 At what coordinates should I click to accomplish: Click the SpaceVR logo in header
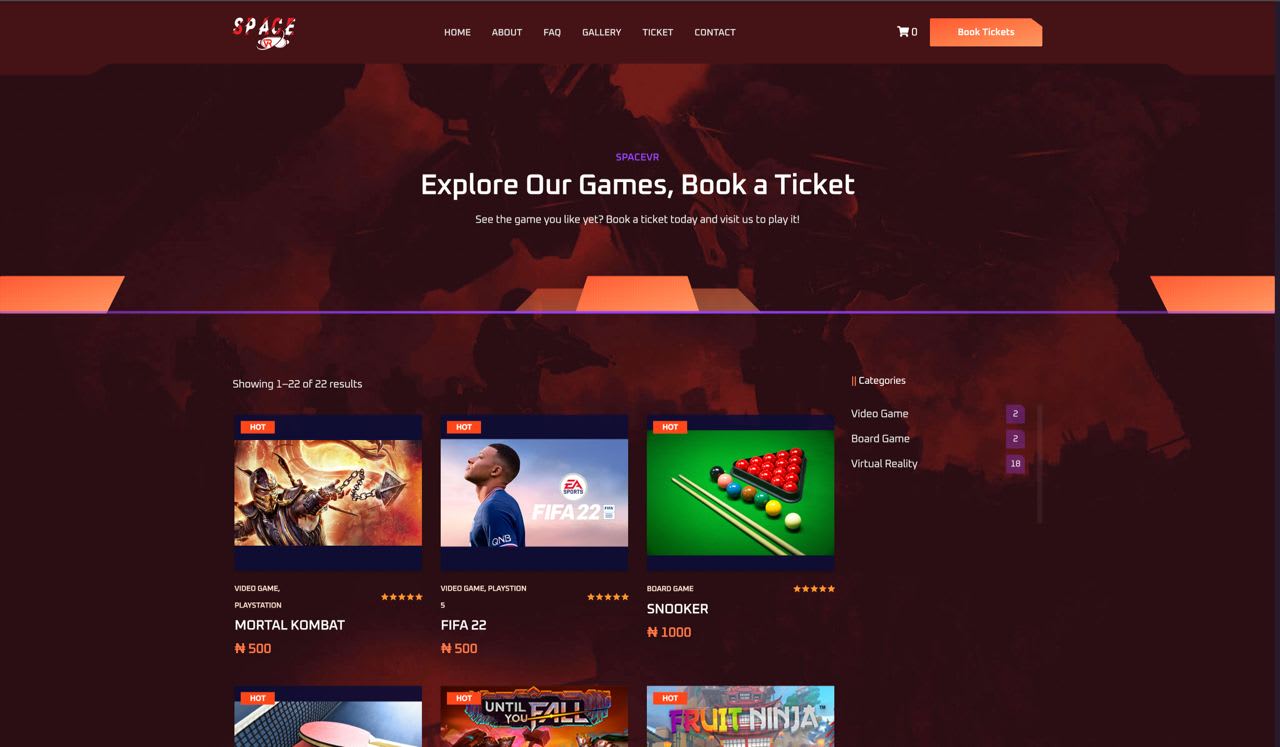click(x=264, y=32)
